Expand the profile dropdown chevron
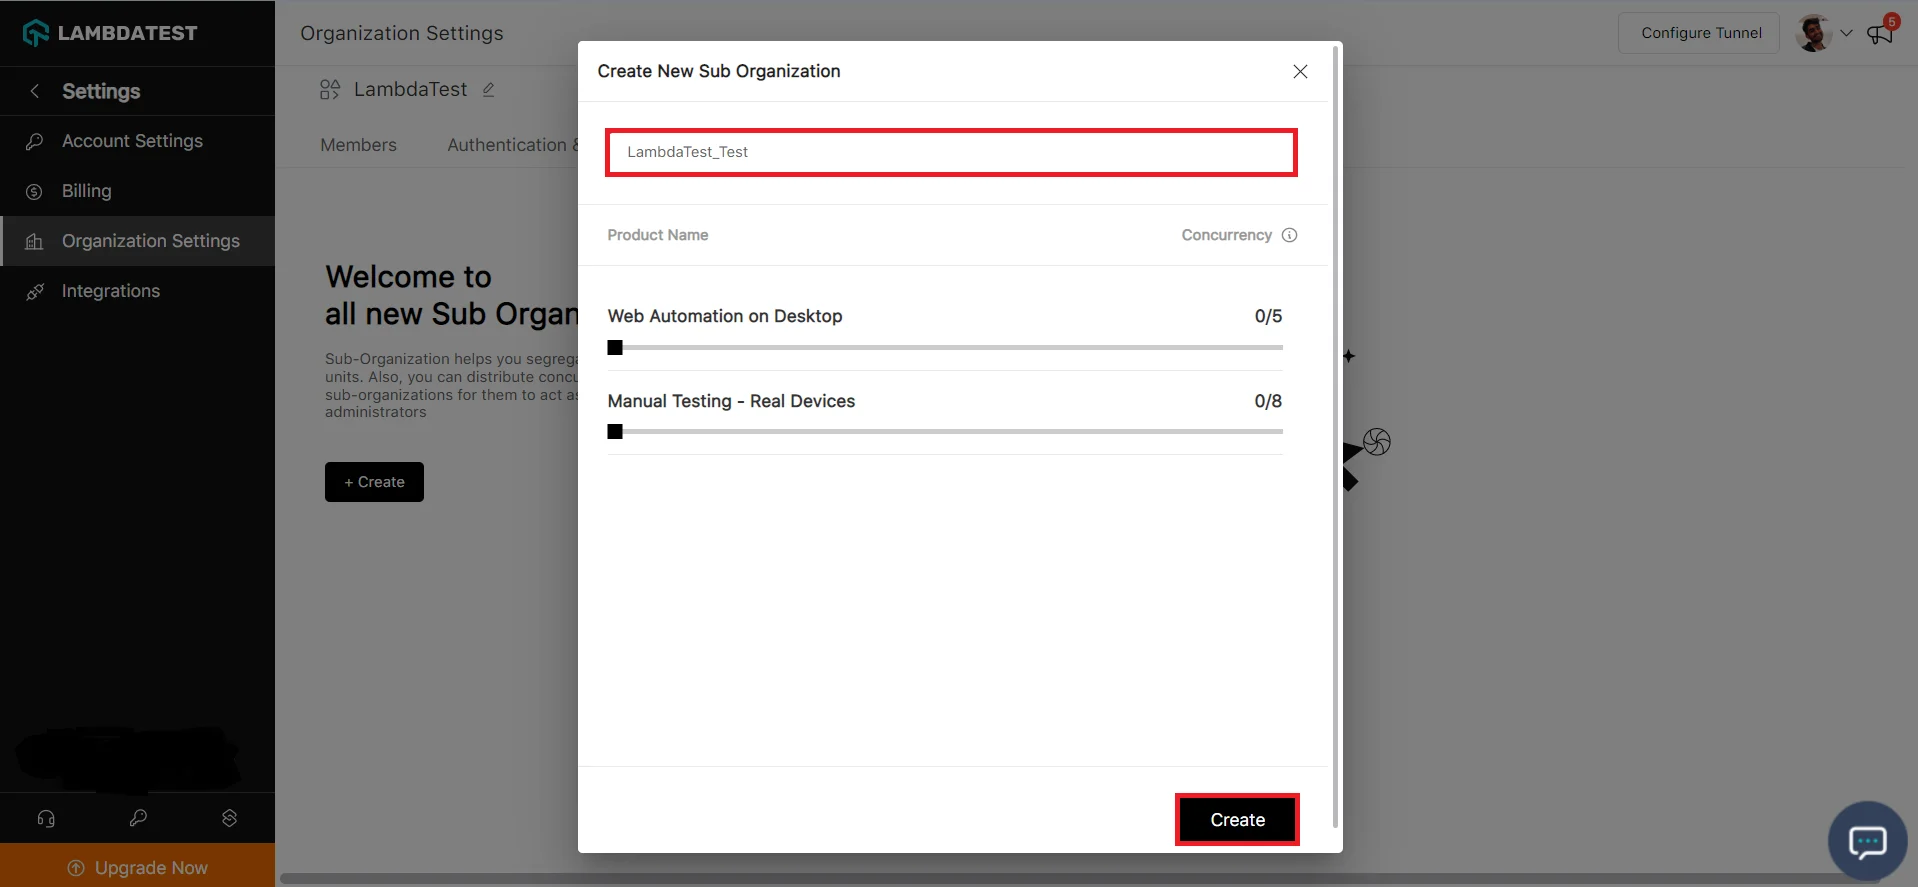 [x=1846, y=33]
